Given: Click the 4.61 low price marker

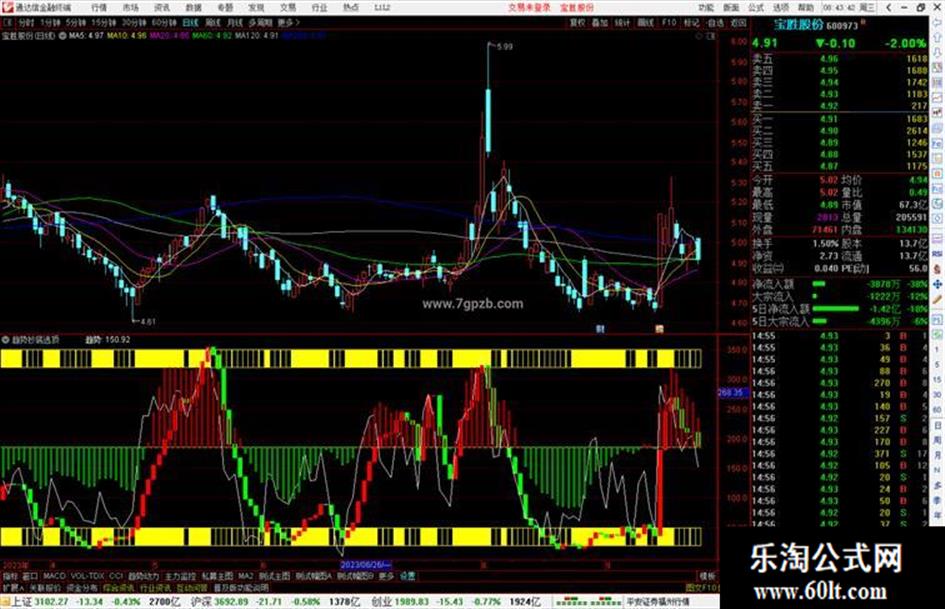Looking at the screenshot, I should (148, 321).
